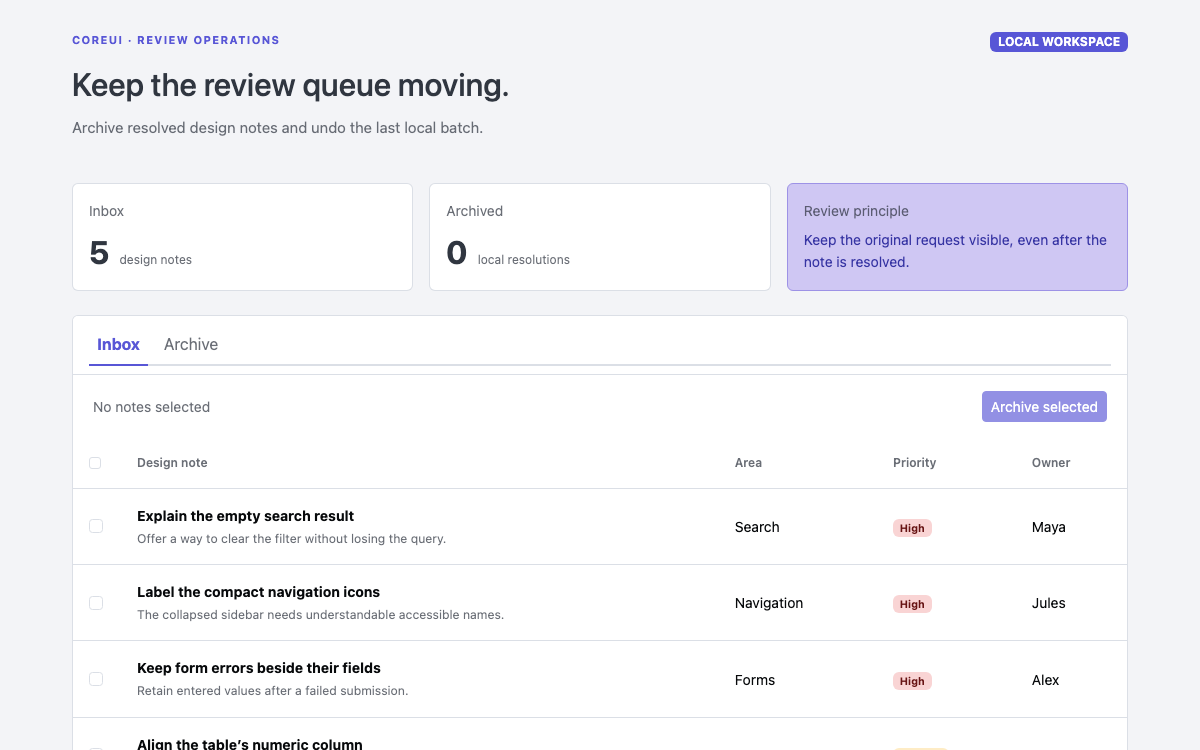
Task: Click the 'Priority' column header
Action: (914, 463)
